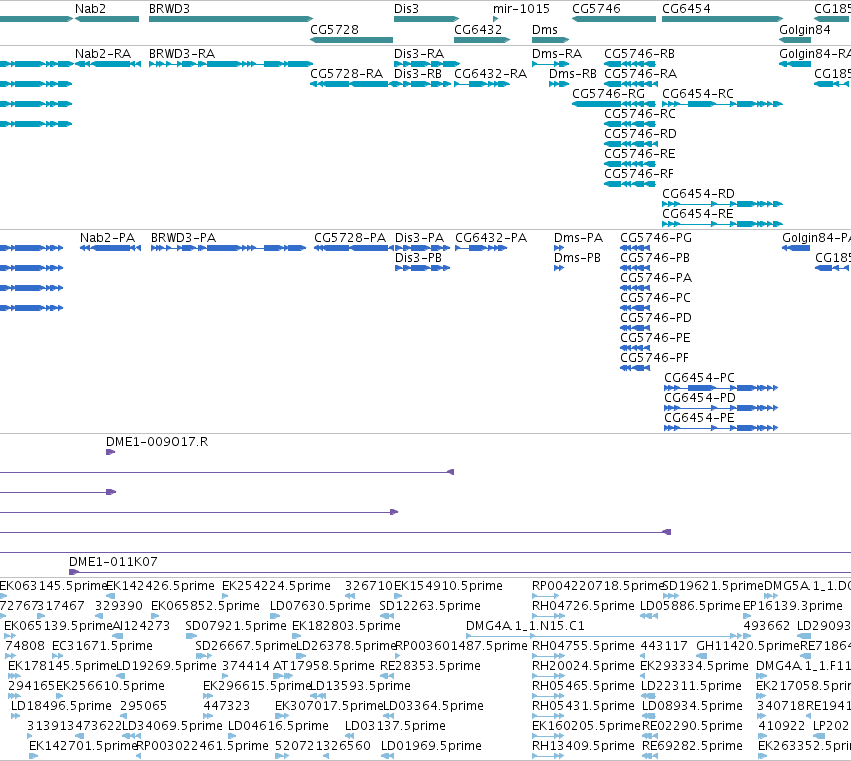Click the EK254224.5prime EST label
This screenshot has height=761, width=851.
276,586
